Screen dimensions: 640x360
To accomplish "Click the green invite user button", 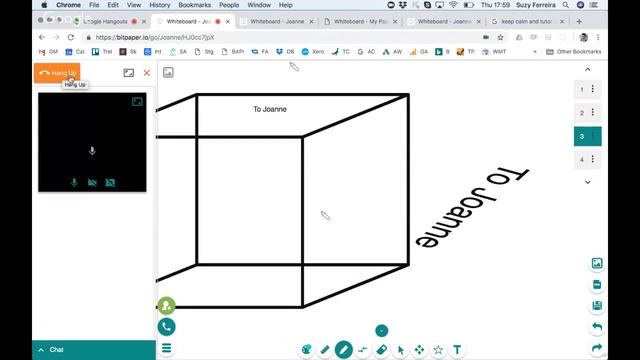I will coord(167,305).
